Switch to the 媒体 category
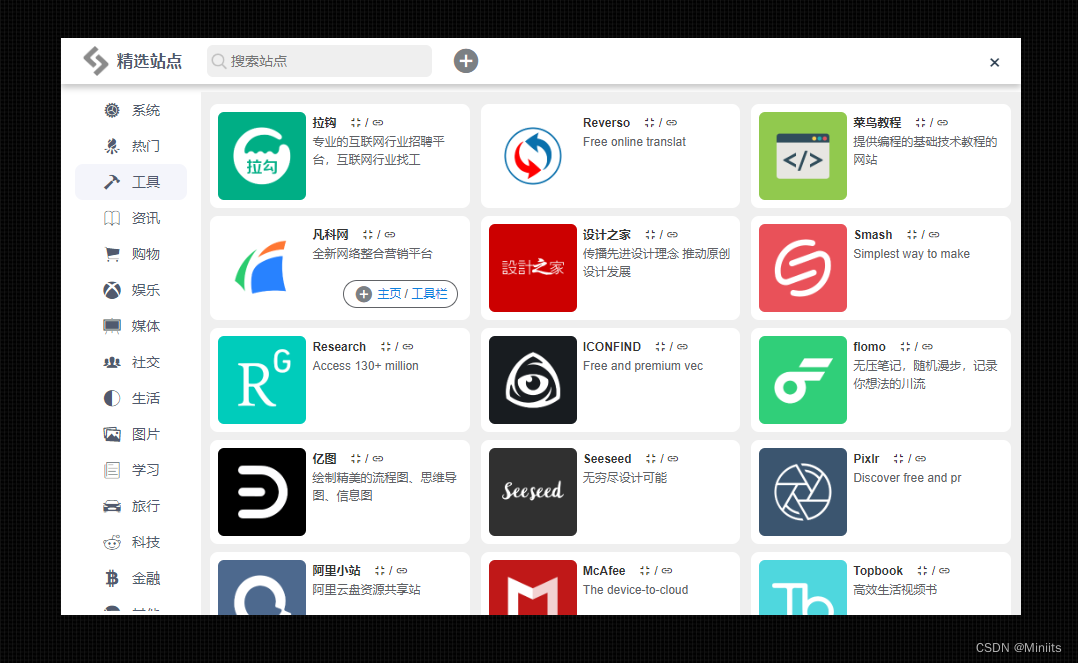 tap(131, 326)
